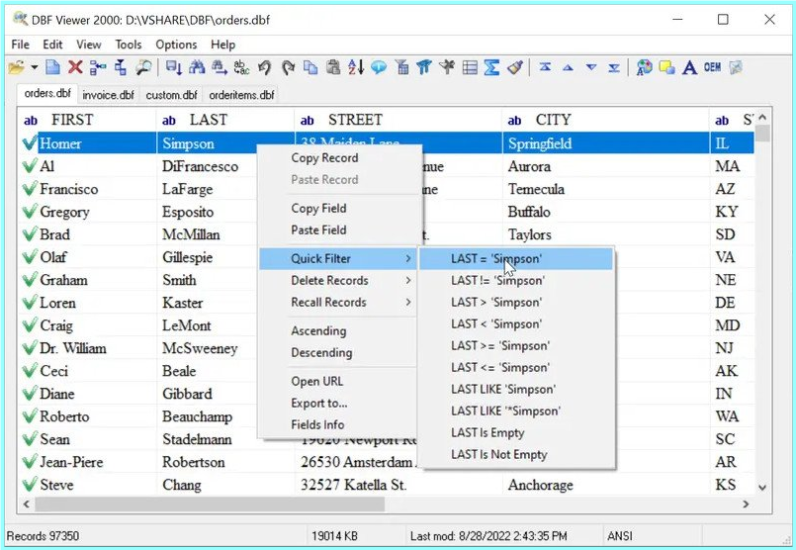This screenshot has width=796, height=550.
Task: Click the A-Z sort icon
Action: pyautogui.click(x=356, y=67)
